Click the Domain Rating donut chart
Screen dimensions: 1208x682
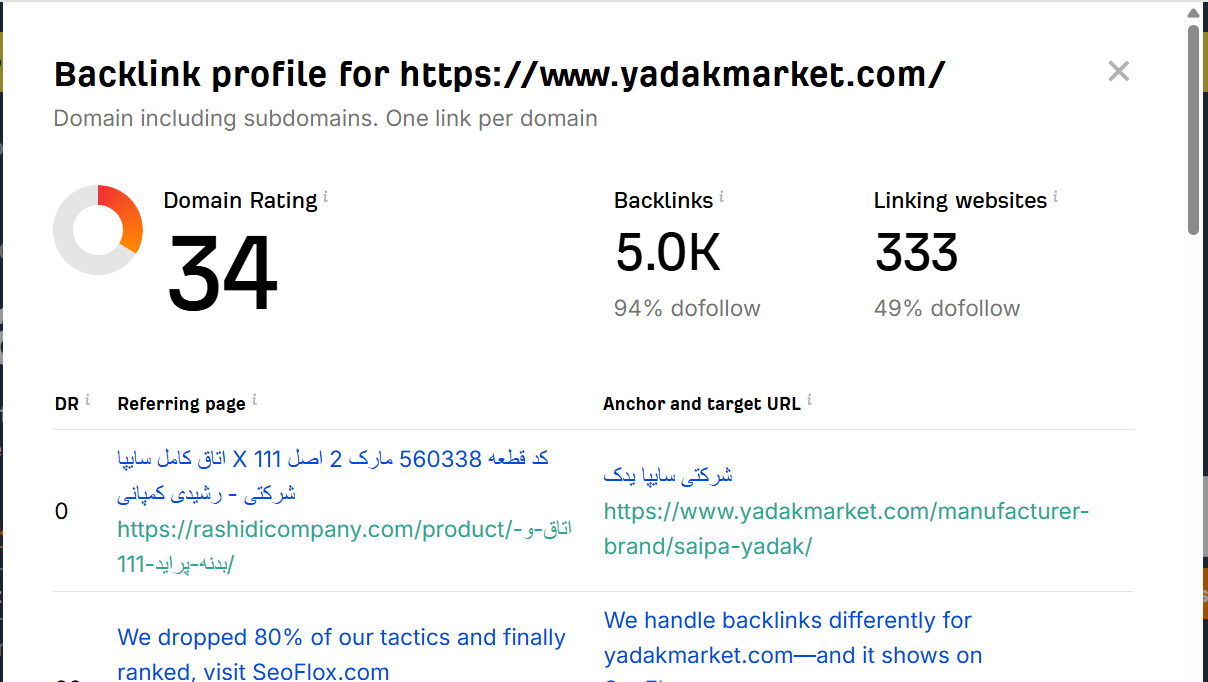(98, 230)
